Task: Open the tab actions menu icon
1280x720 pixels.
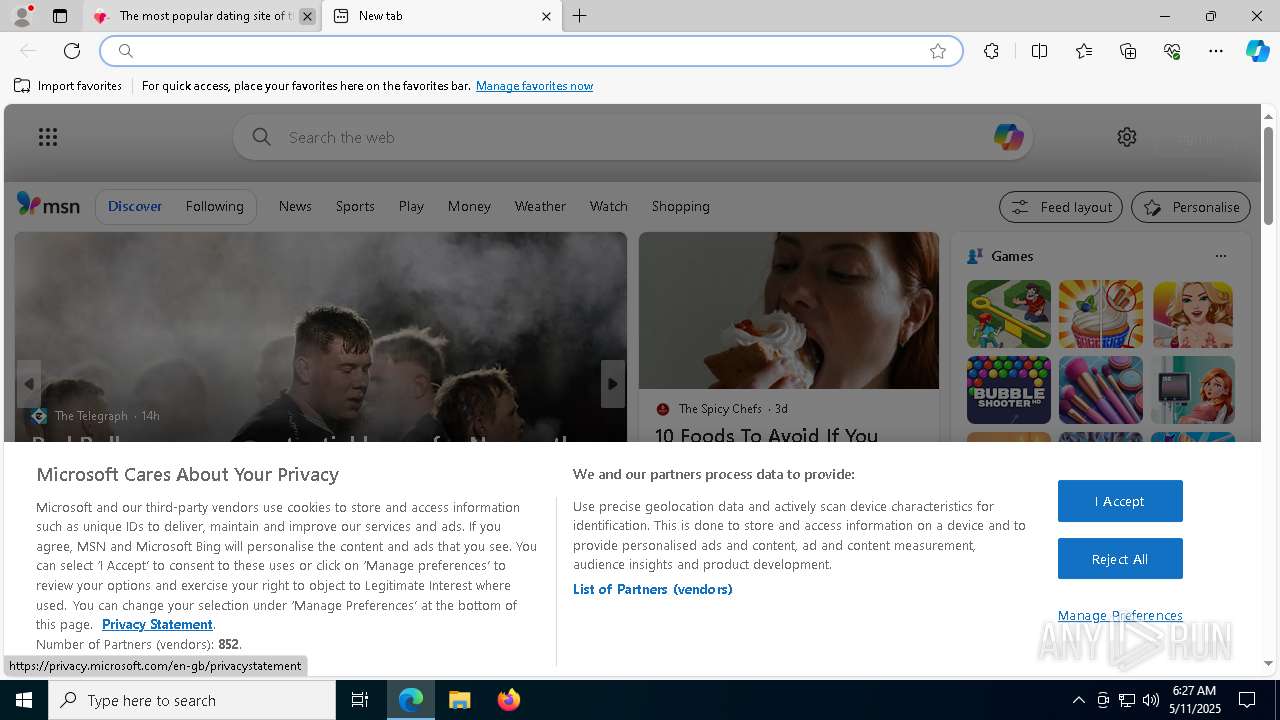Action: 60,16
